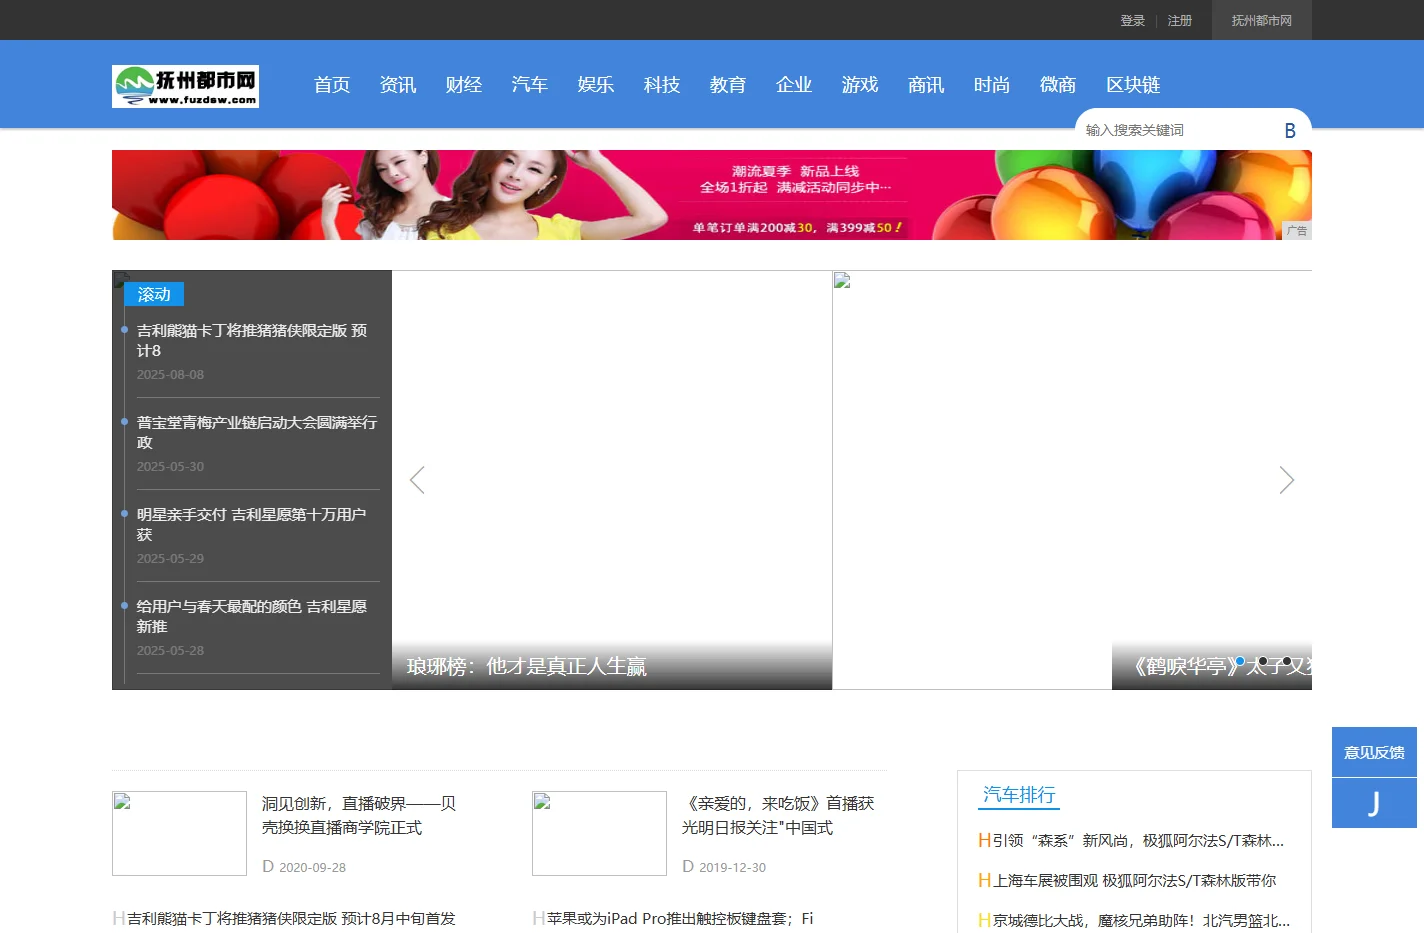Click the J icon under feedback button
This screenshot has height=933, width=1424.
click(x=1374, y=803)
